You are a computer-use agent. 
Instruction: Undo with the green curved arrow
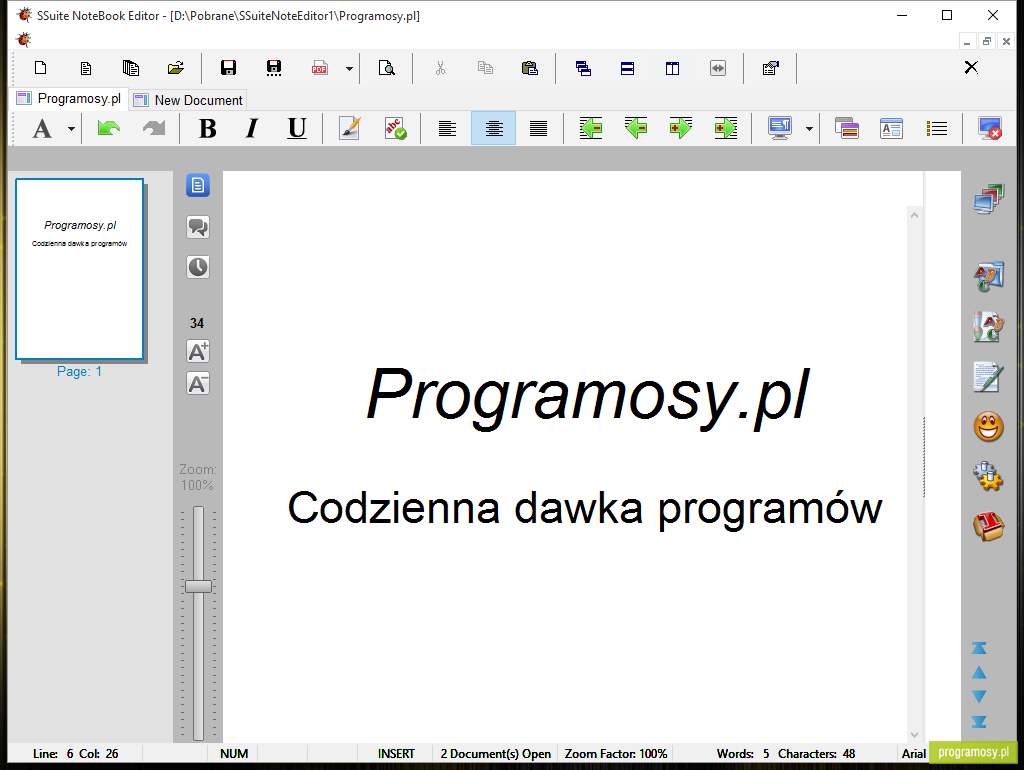pos(108,128)
